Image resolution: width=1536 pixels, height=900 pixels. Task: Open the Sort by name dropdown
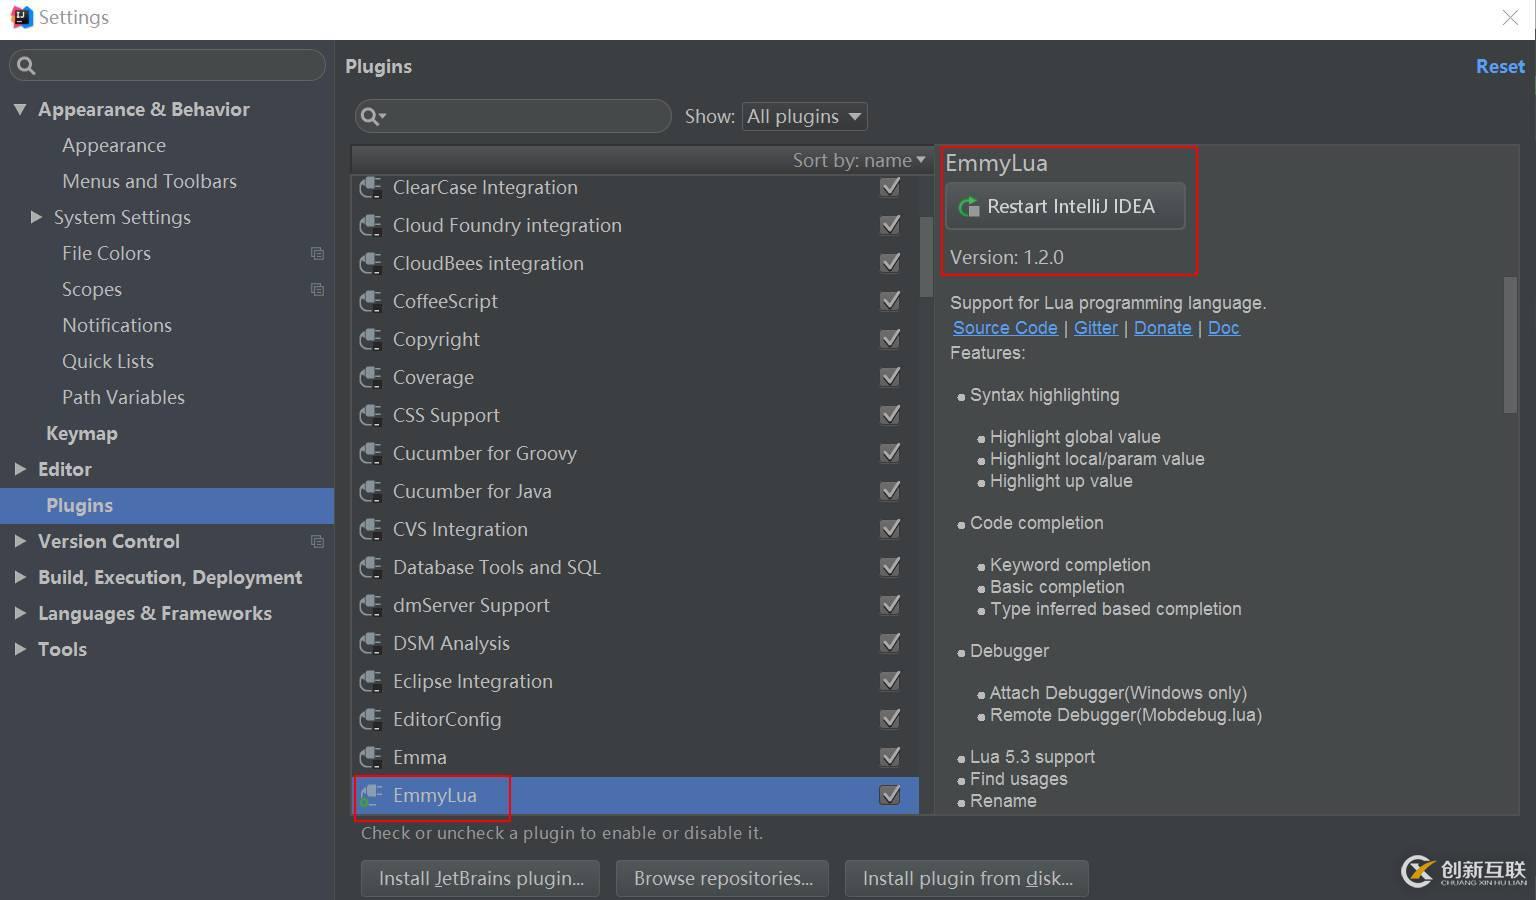tap(858, 160)
